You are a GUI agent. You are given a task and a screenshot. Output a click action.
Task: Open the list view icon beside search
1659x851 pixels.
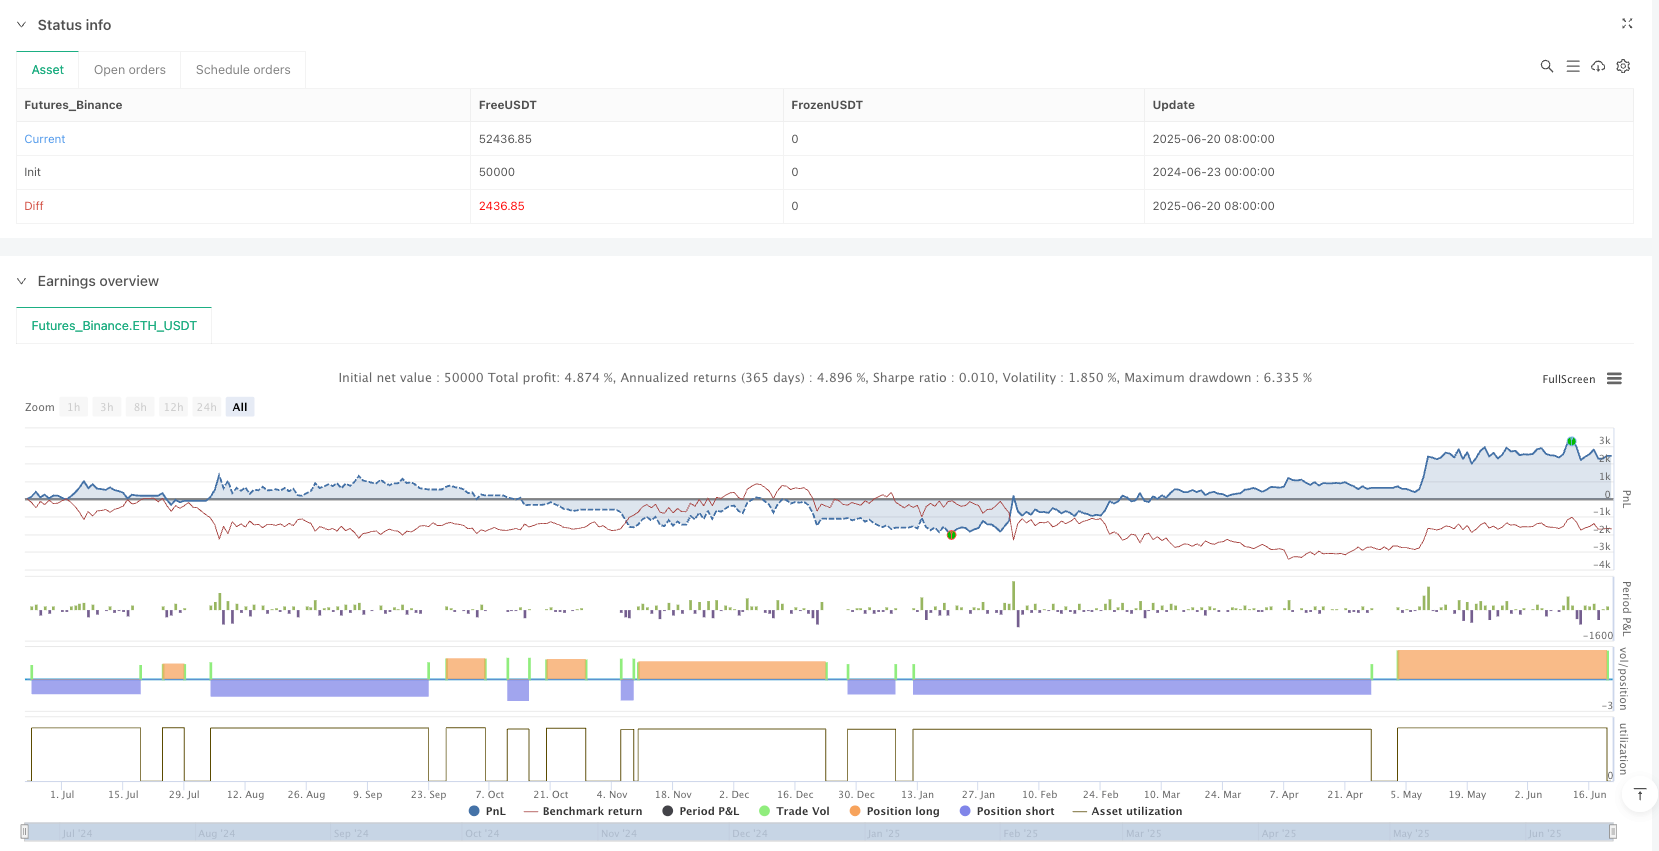(x=1572, y=66)
